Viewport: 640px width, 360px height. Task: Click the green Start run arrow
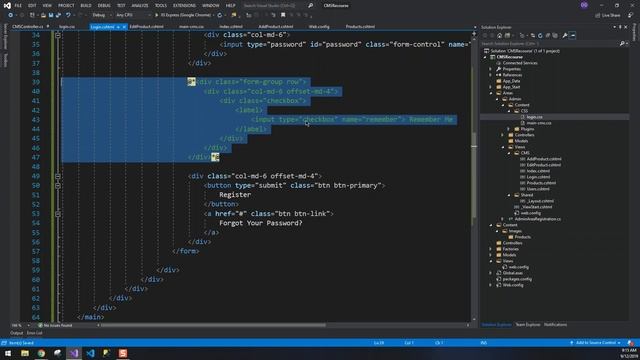coord(156,15)
